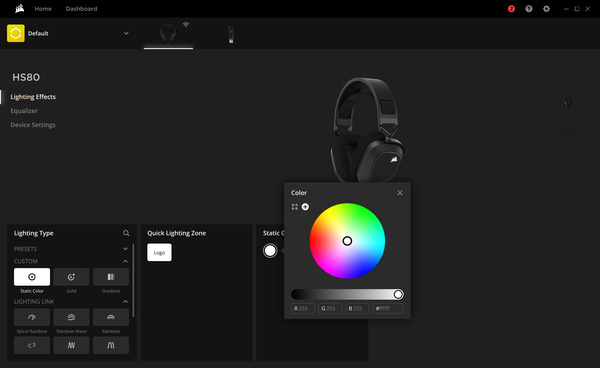Click the B value input field
Viewport: 600px width, 368px height.
point(357,308)
